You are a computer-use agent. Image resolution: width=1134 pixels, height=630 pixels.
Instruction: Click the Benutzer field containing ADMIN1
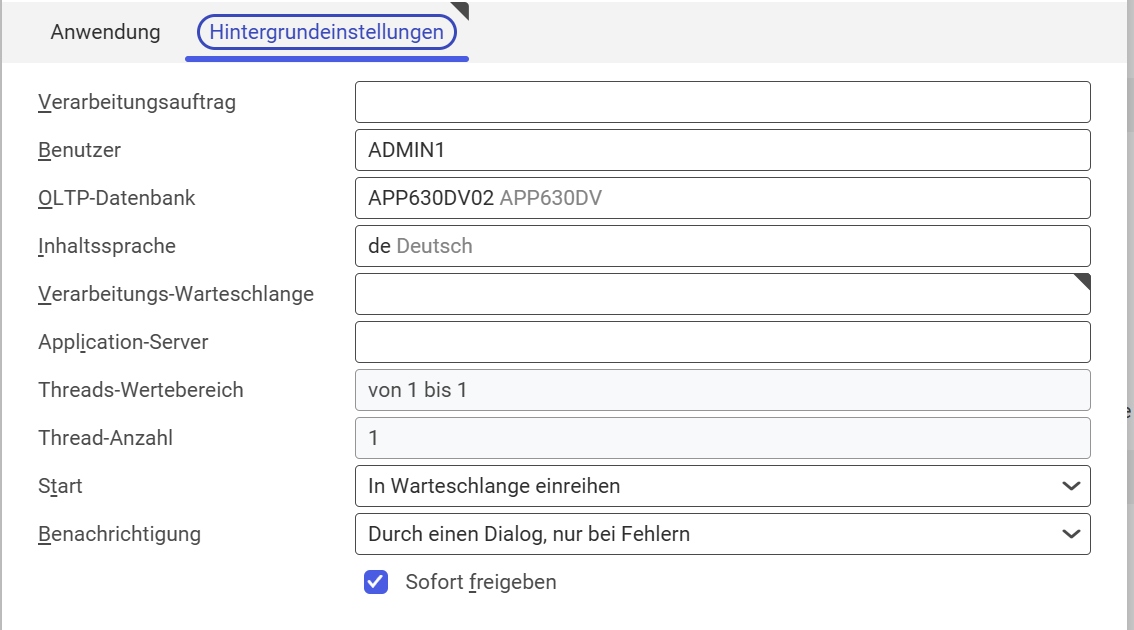tap(722, 150)
